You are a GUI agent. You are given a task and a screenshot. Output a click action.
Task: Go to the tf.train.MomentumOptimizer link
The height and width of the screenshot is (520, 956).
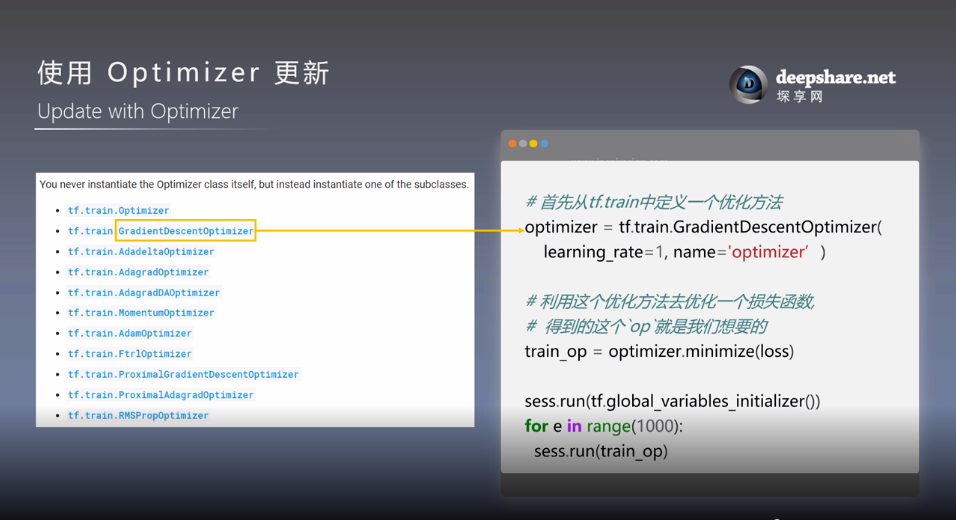pos(141,313)
